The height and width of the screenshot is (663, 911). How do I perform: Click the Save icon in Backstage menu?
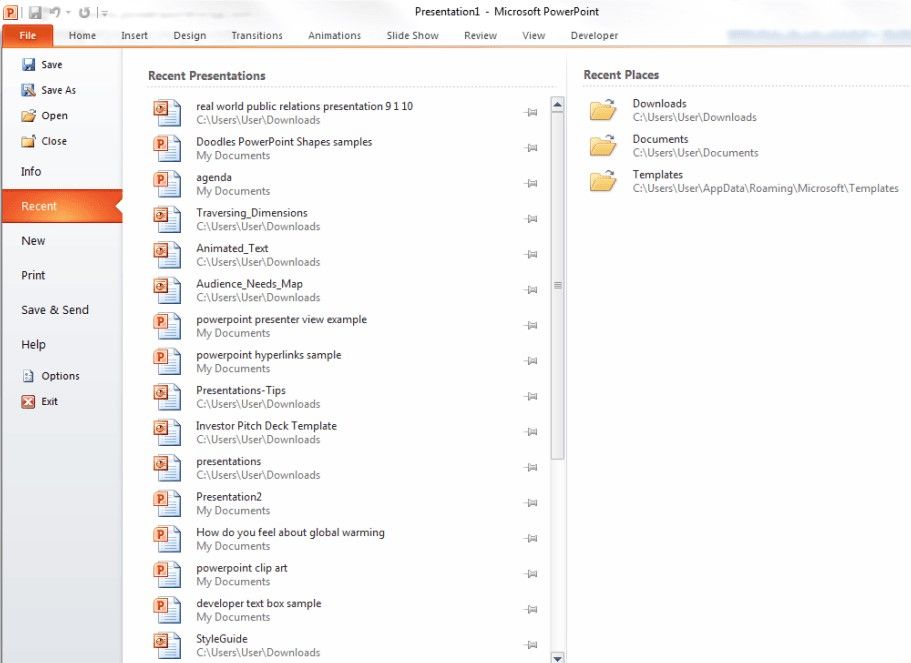coord(28,64)
